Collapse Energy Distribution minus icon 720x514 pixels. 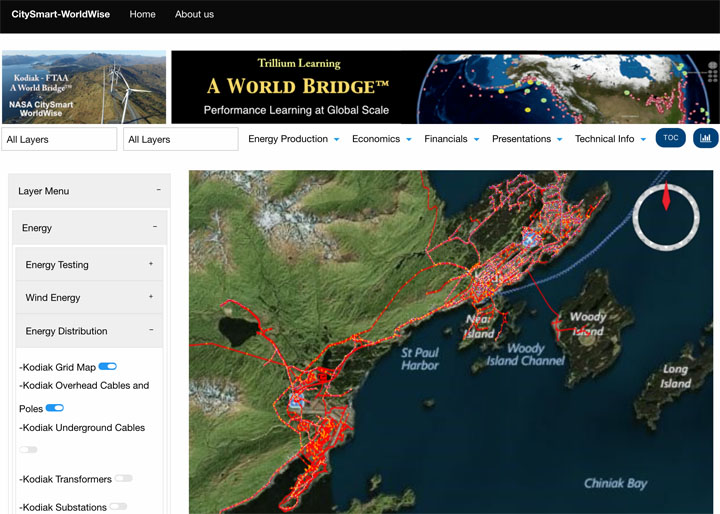[x=151, y=330]
